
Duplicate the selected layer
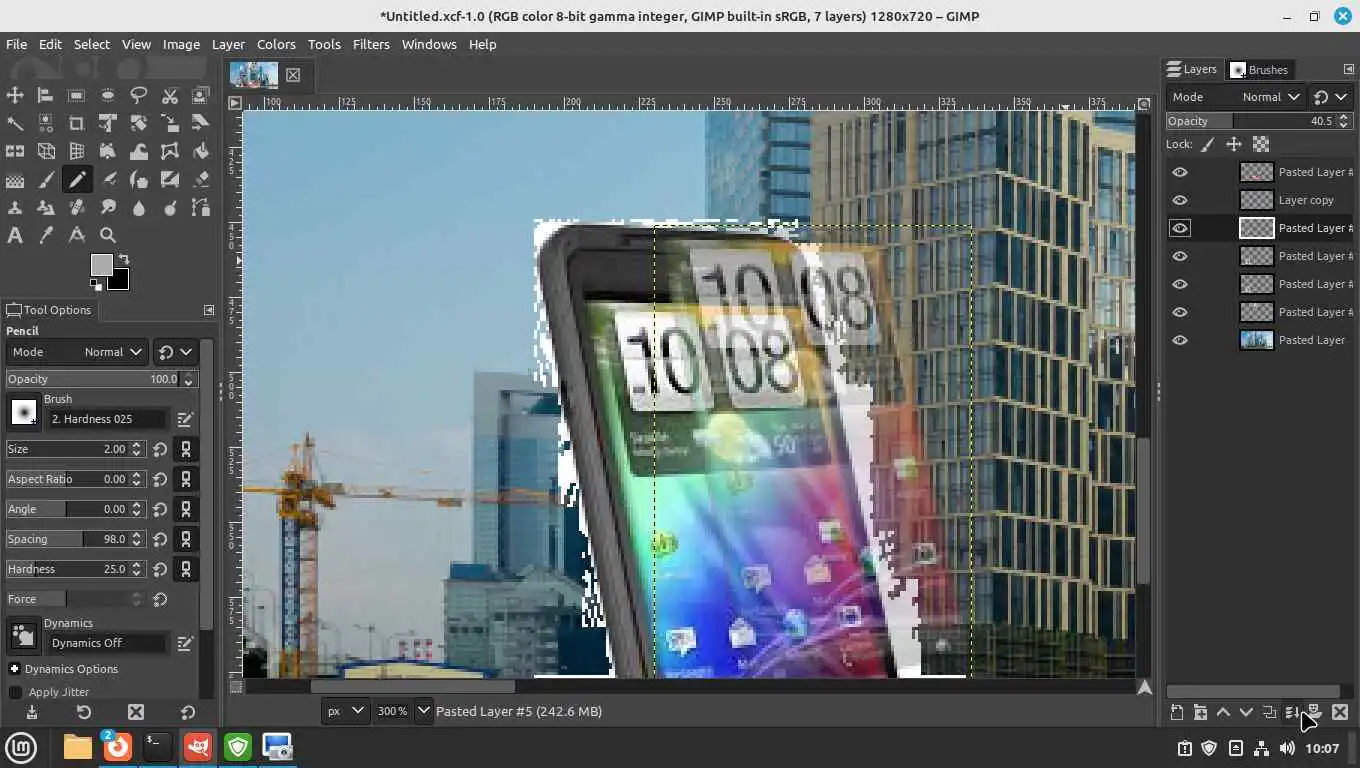(x=1269, y=712)
